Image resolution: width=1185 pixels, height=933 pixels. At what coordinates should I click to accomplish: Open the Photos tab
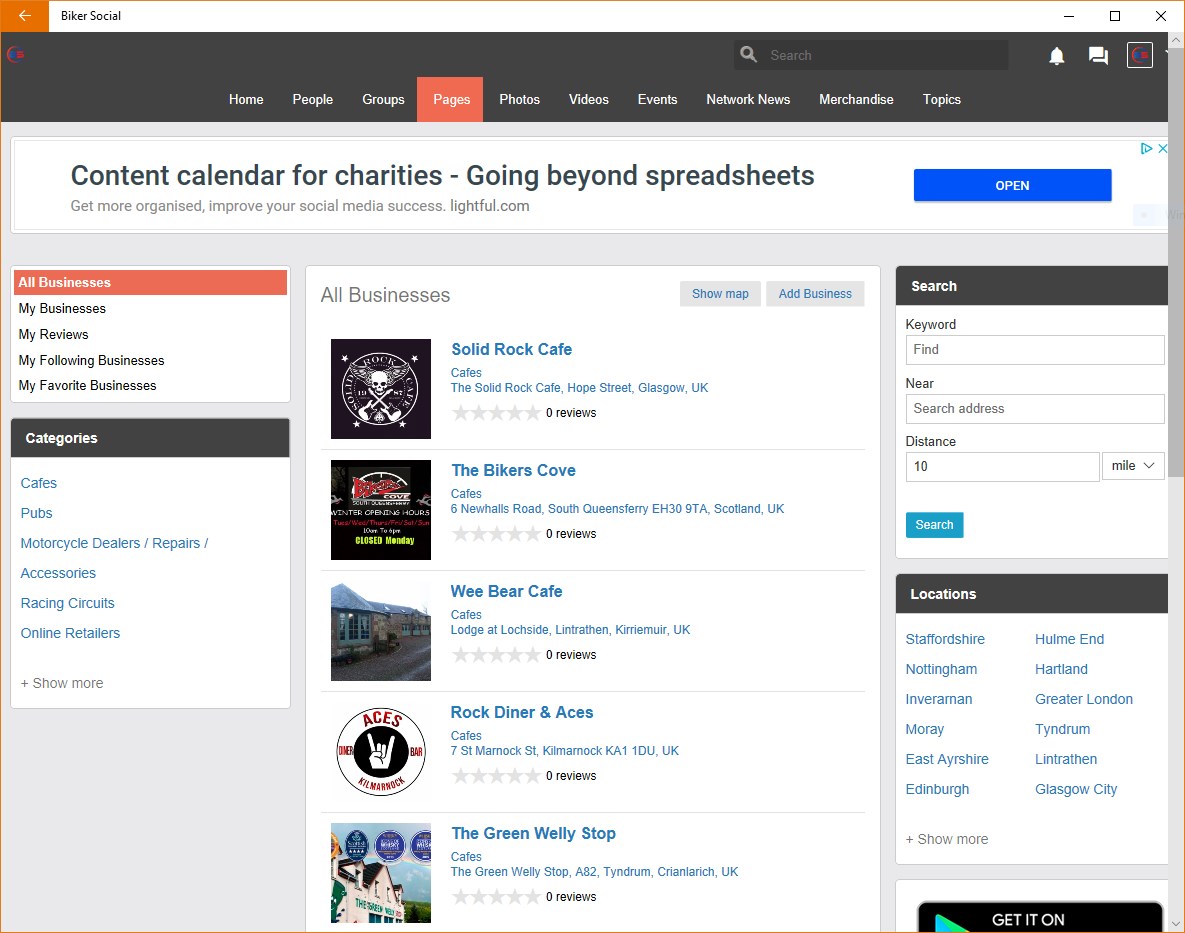(x=519, y=99)
